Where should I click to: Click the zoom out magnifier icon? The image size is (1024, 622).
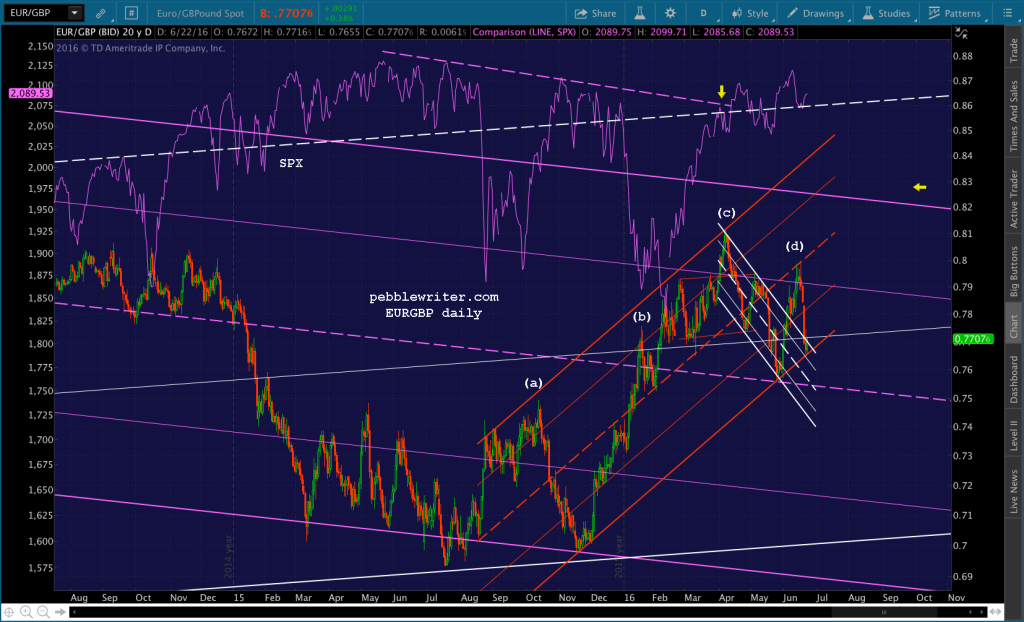click(43, 612)
